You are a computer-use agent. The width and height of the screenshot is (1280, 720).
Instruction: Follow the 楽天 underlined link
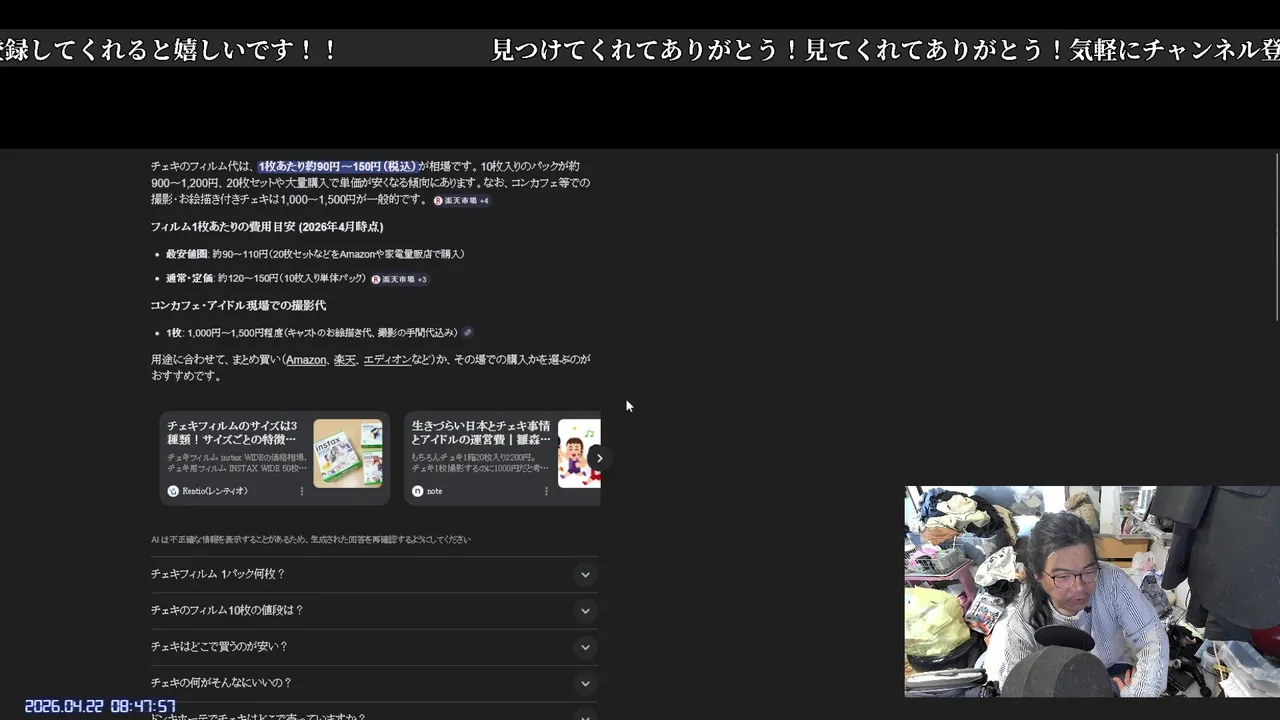(x=345, y=360)
